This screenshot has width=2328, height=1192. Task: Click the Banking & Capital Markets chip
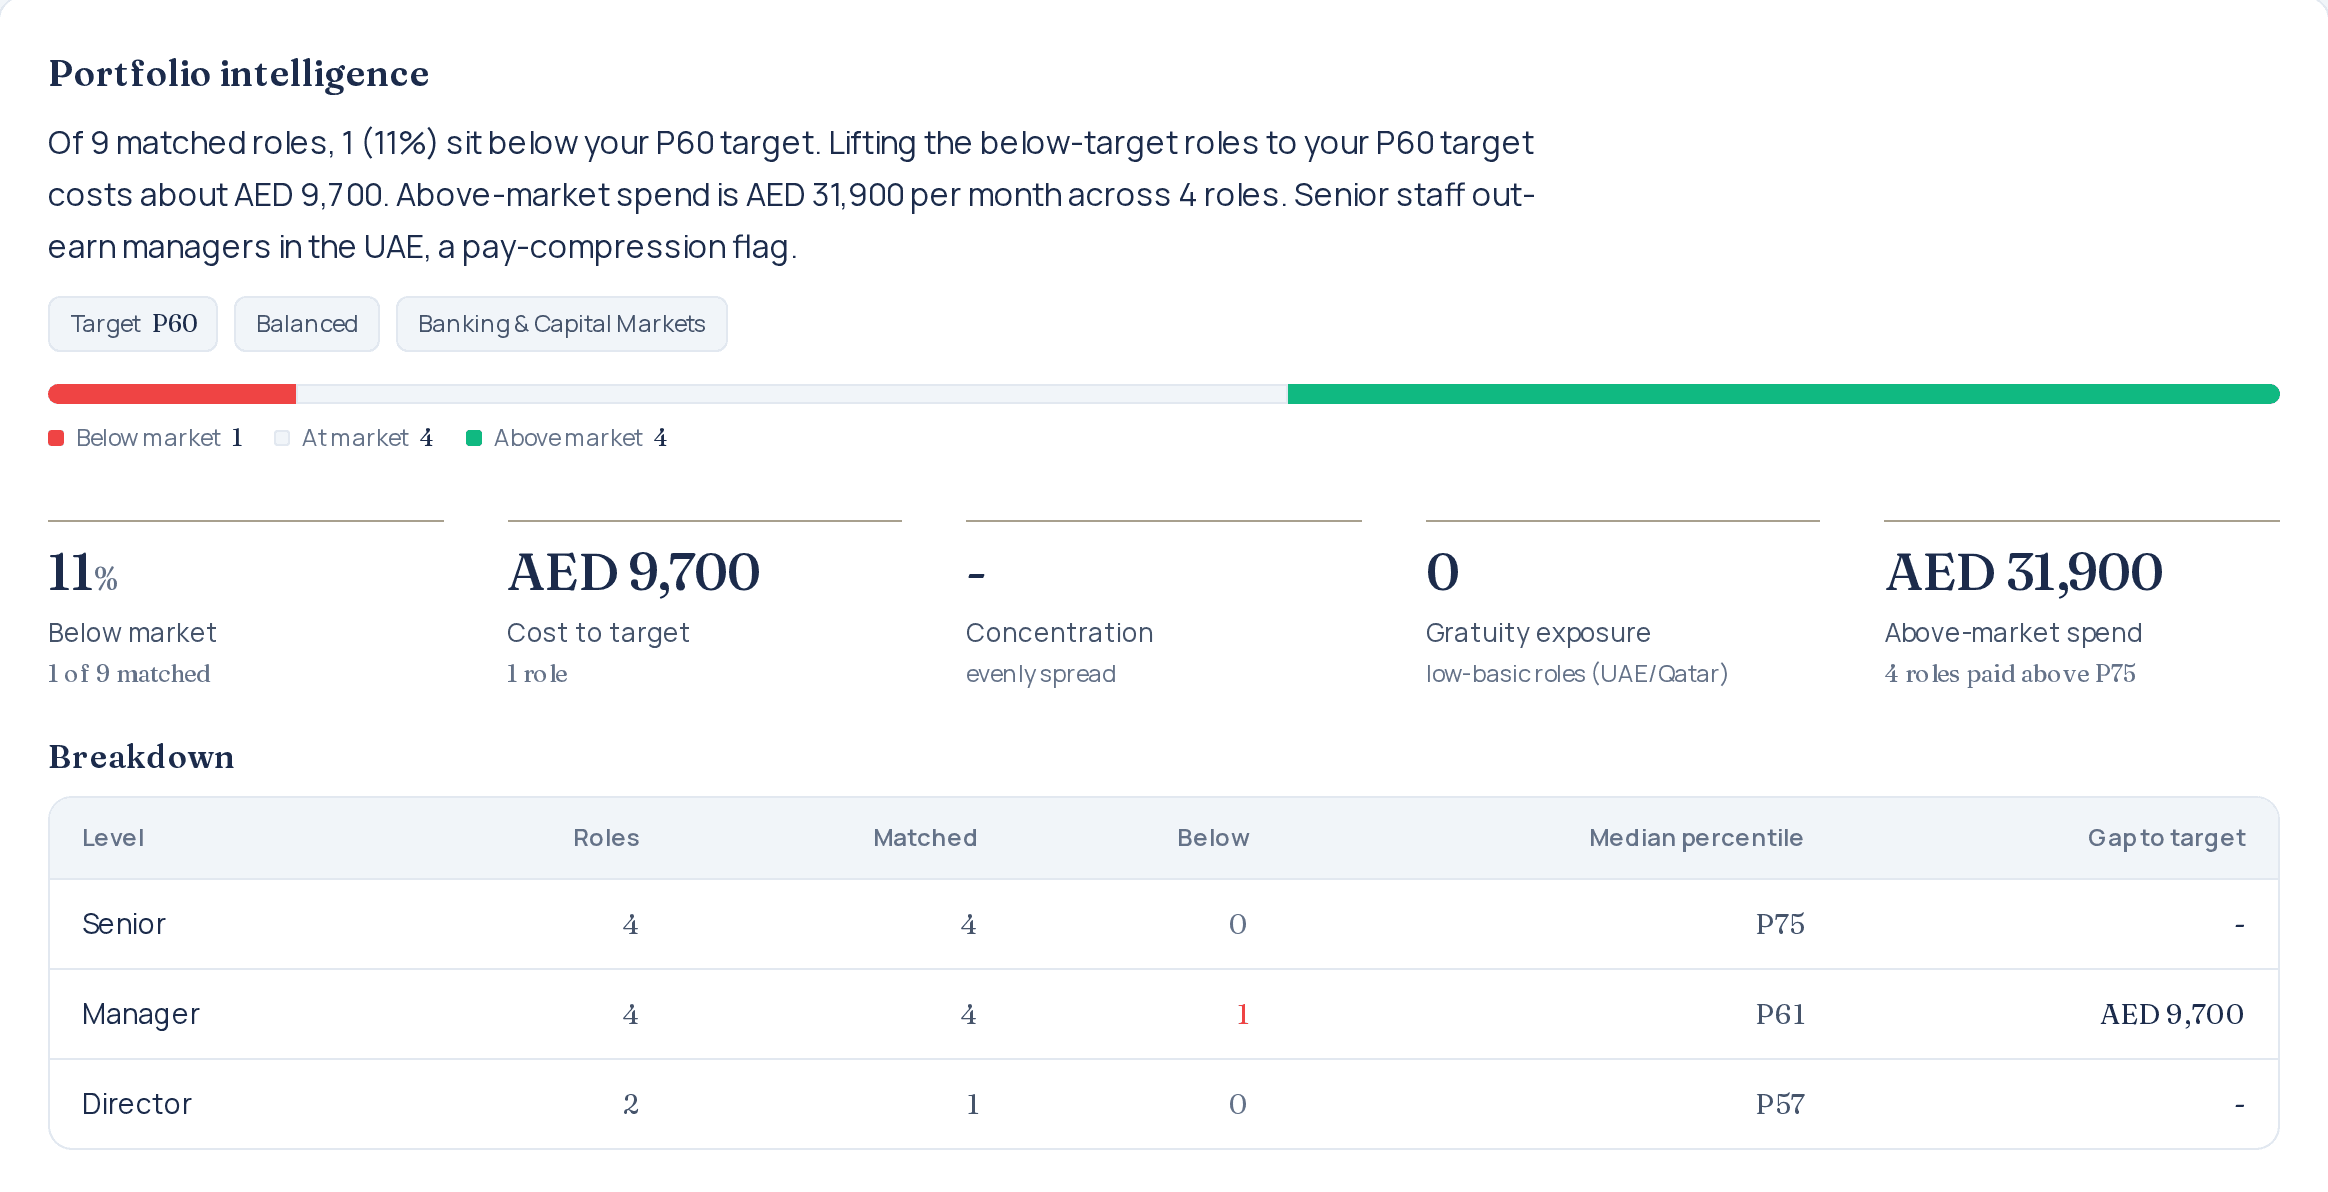coord(562,324)
